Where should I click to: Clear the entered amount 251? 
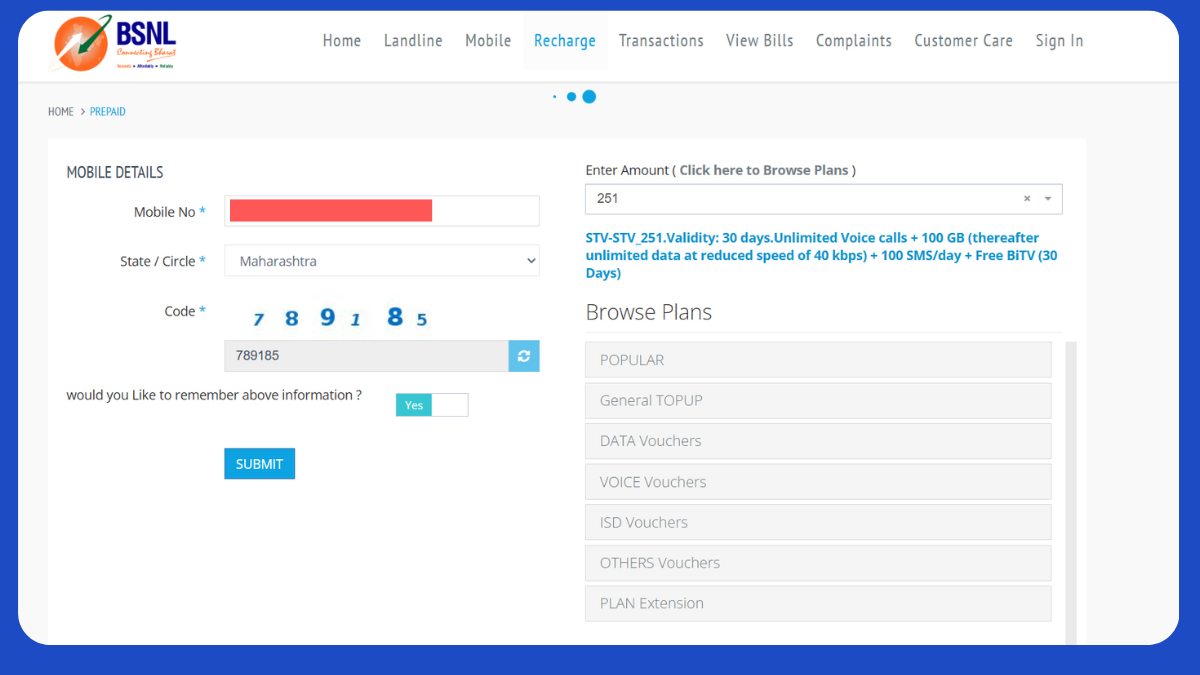1026,199
